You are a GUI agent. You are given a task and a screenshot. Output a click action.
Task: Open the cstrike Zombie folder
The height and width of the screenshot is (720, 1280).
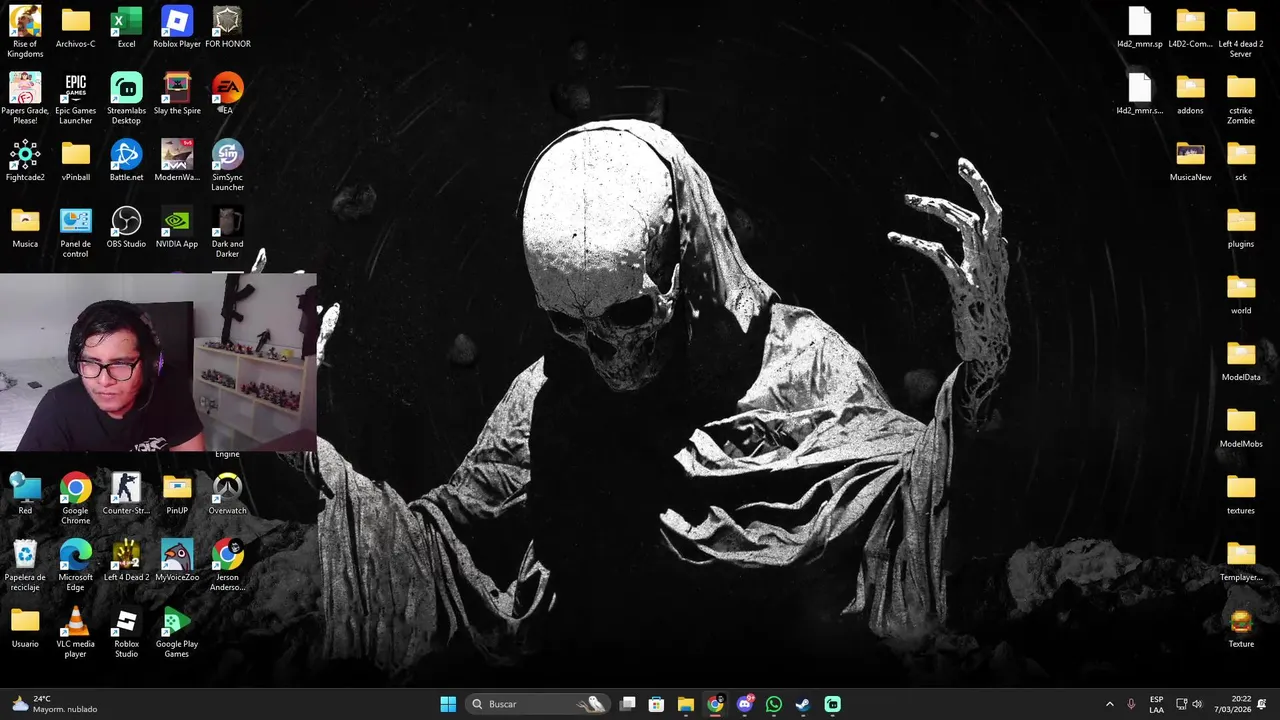(x=1241, y=98)
